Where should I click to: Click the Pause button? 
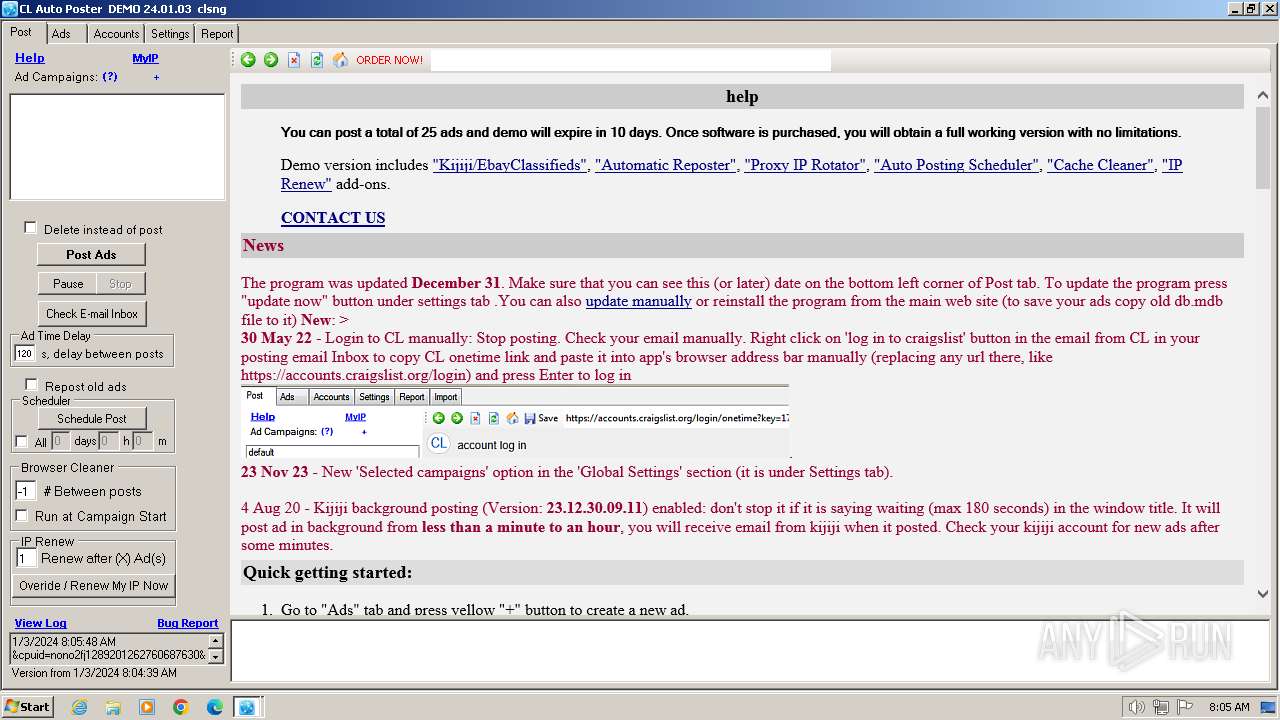click(68, 284)
